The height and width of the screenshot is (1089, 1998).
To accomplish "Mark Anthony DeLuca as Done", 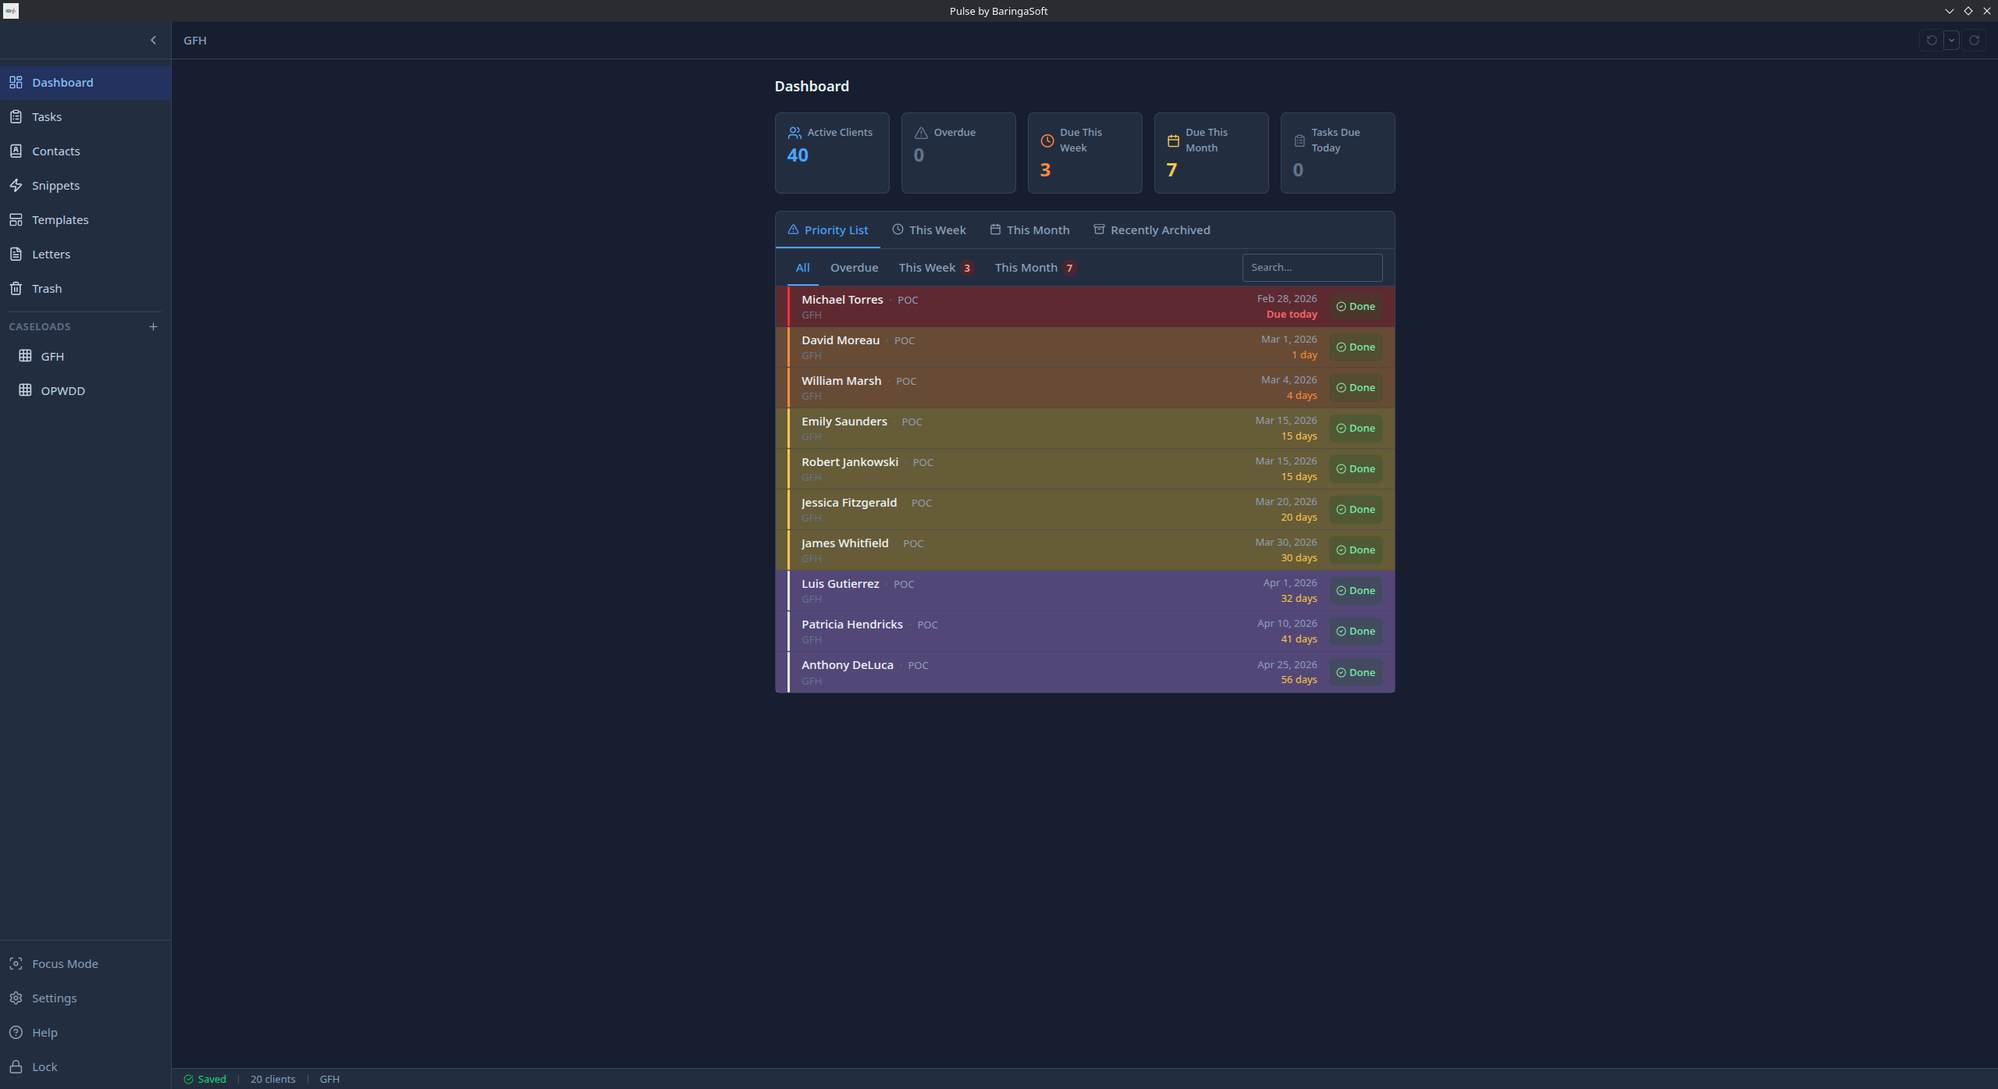I will 1355,672.
